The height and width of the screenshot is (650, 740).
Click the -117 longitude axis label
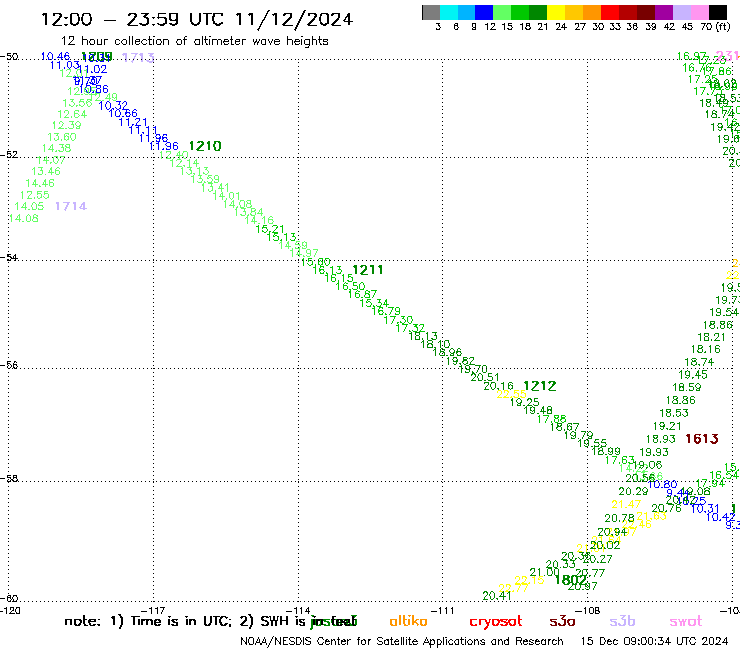pos(153,610)
